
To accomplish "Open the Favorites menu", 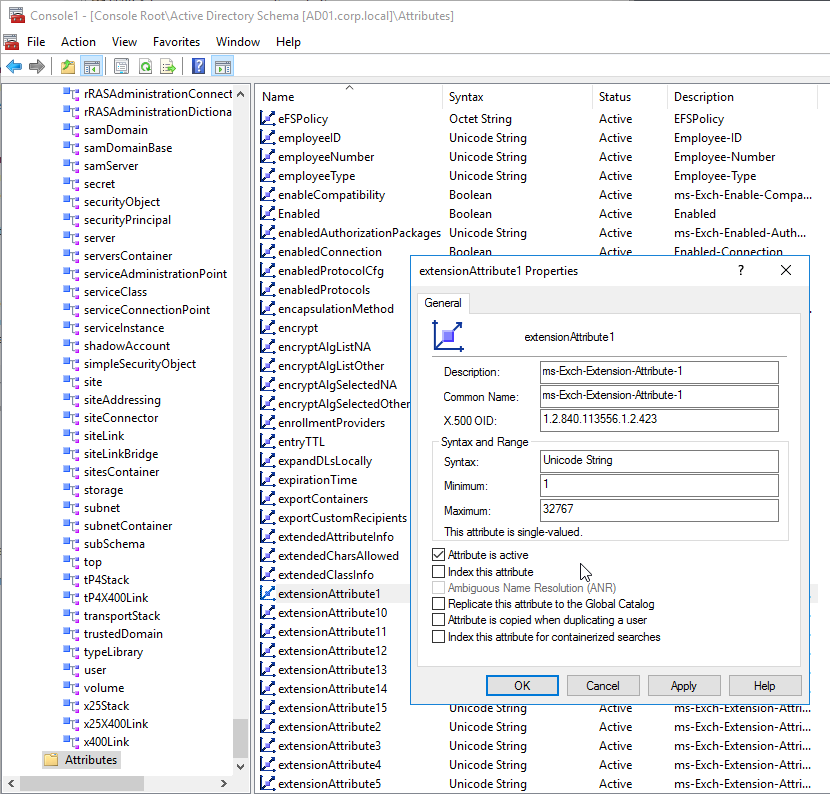I will 176,42.
